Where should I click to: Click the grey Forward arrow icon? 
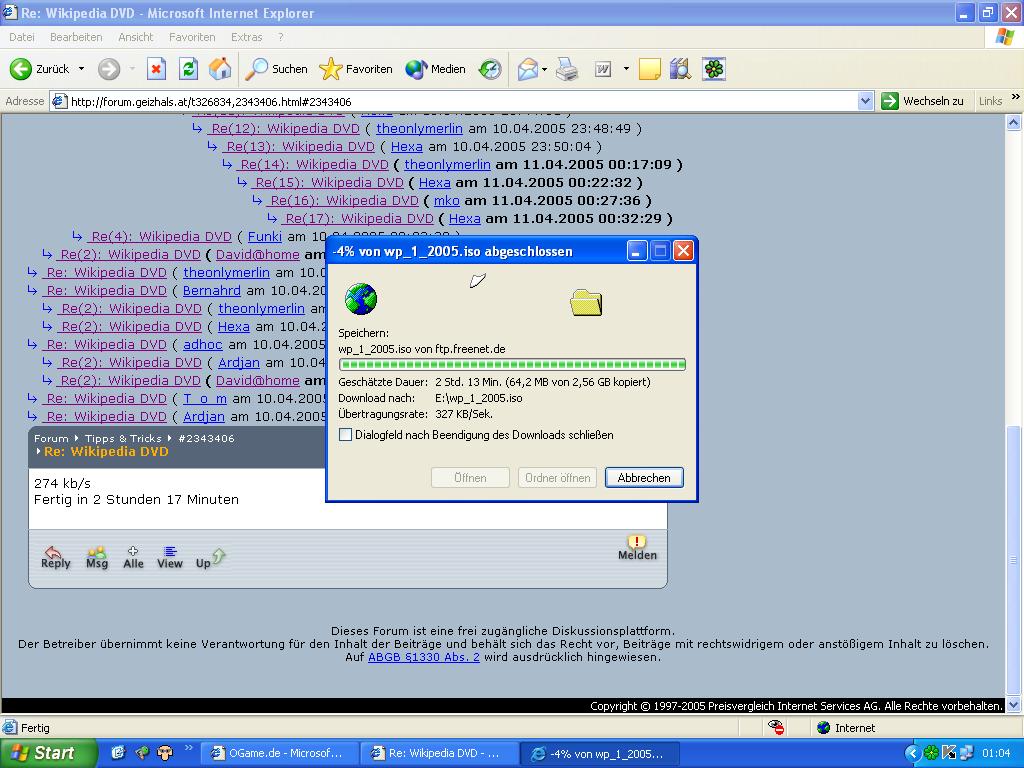pos(109,69)
